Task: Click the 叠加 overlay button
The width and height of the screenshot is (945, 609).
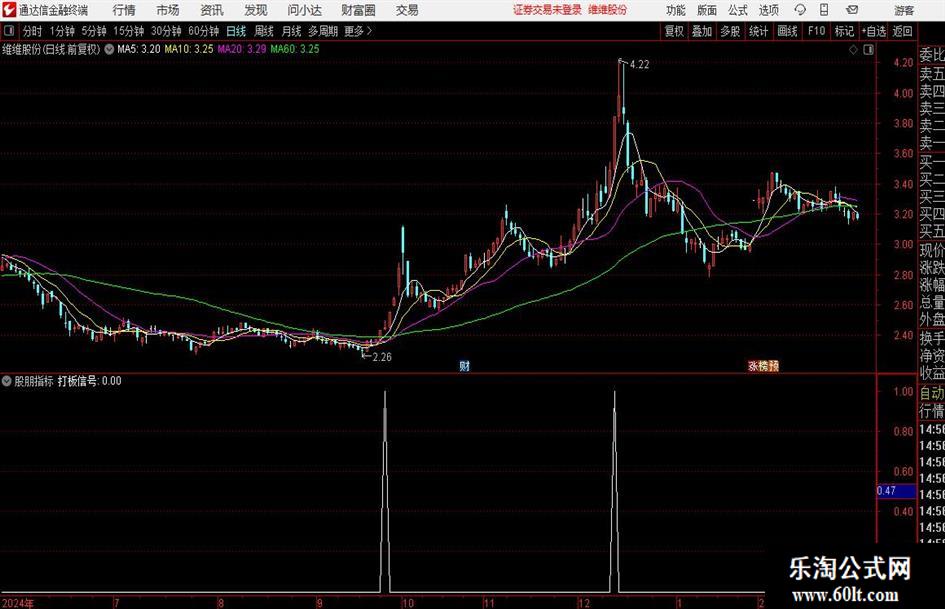Action: point(702,31)
